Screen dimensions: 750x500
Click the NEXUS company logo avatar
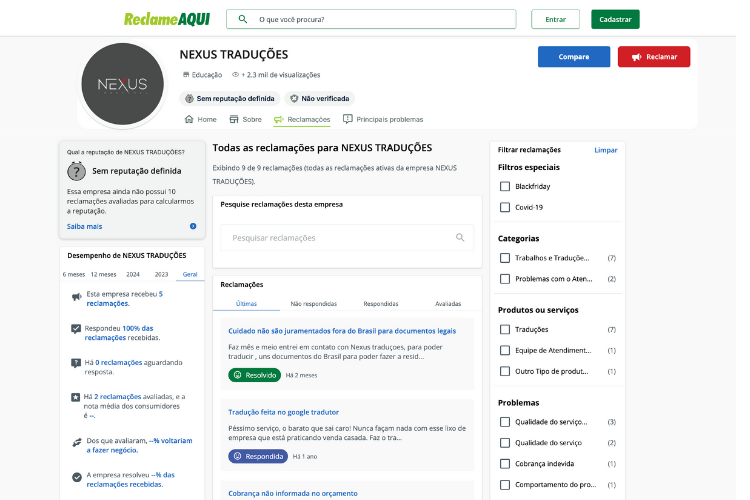coord(122,84)
